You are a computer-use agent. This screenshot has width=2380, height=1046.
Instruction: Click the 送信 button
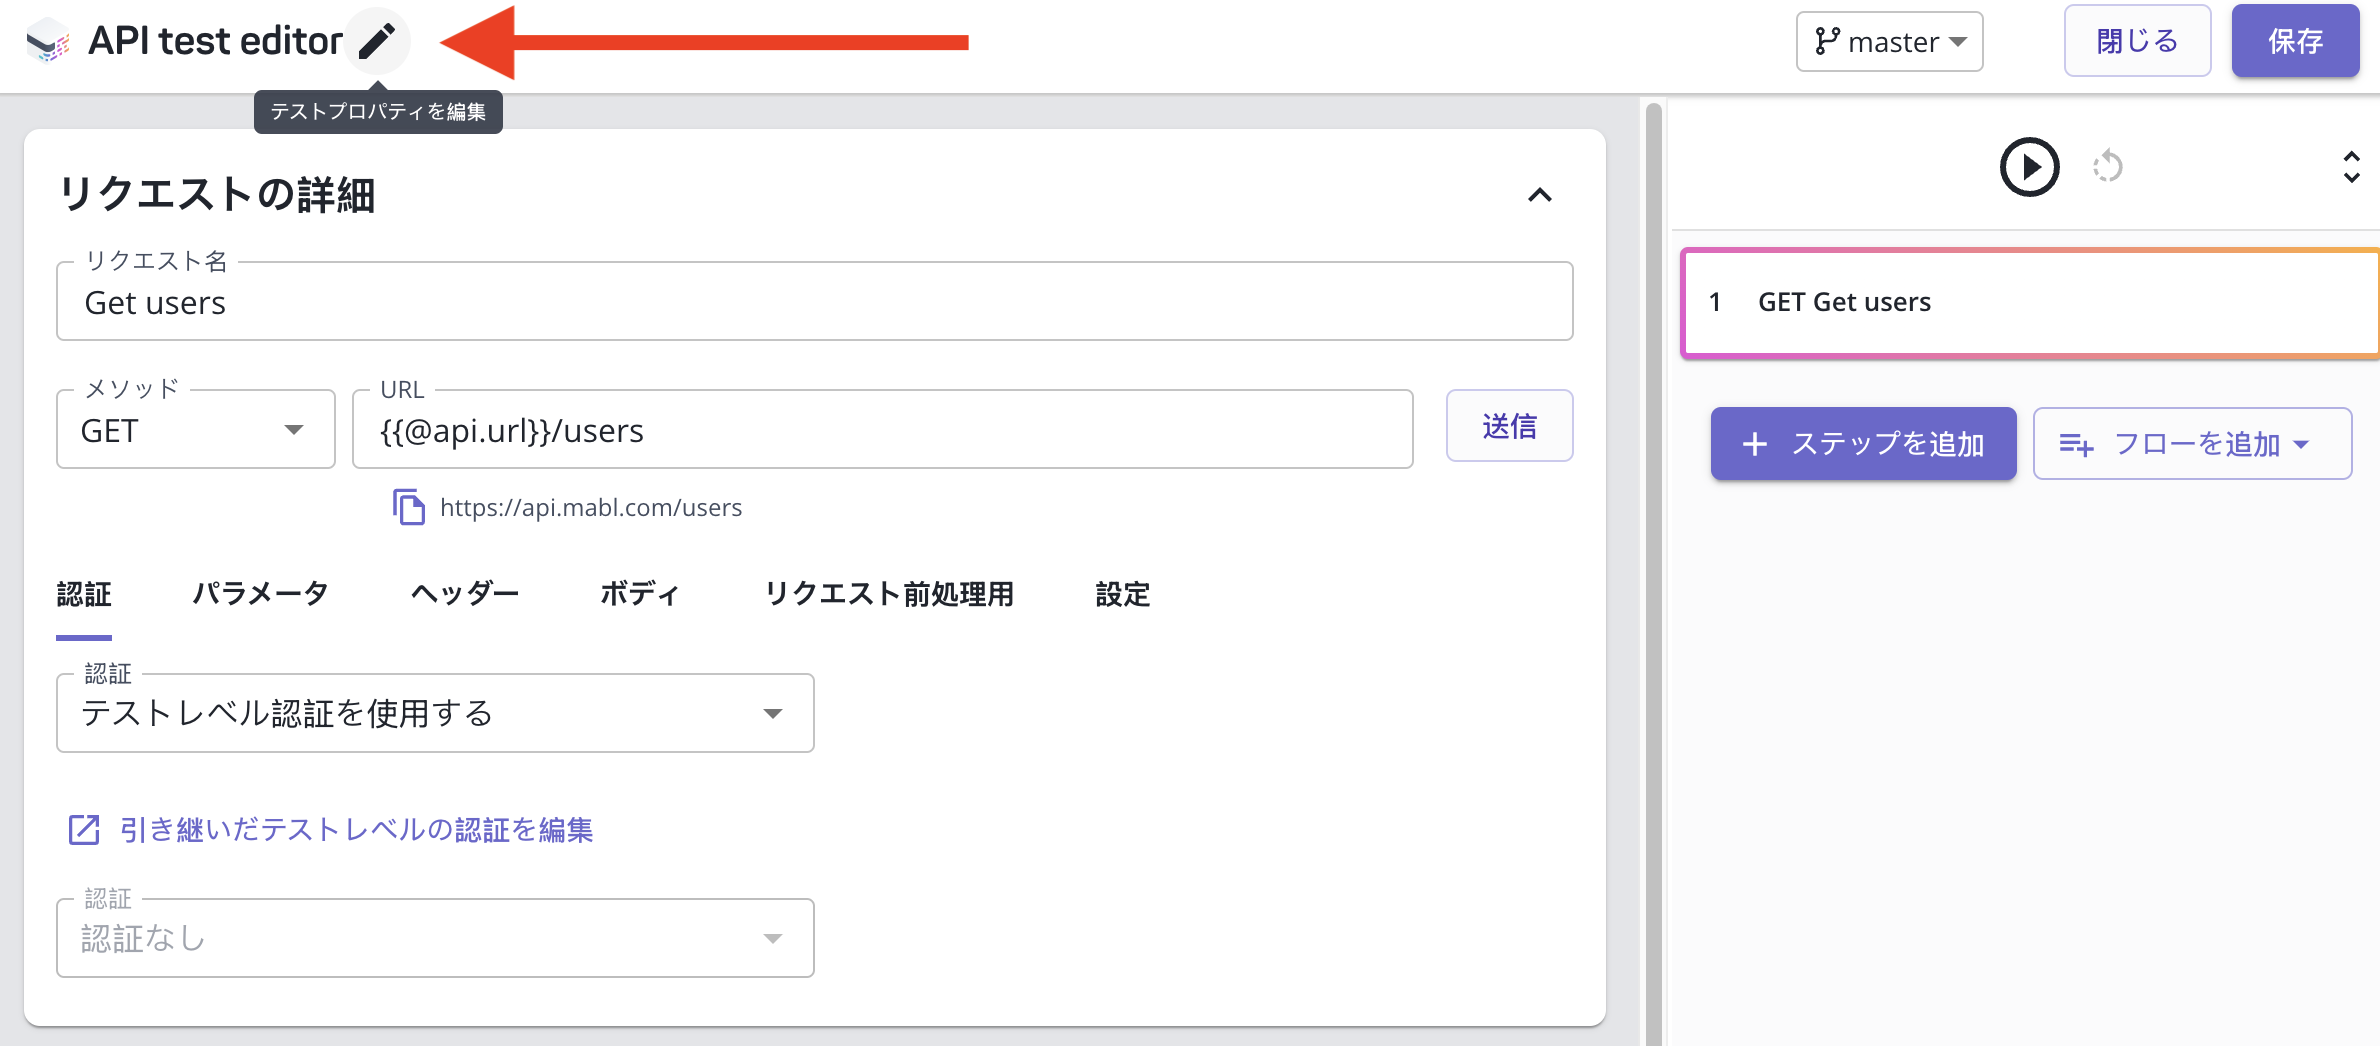[x=1509, y=426]
